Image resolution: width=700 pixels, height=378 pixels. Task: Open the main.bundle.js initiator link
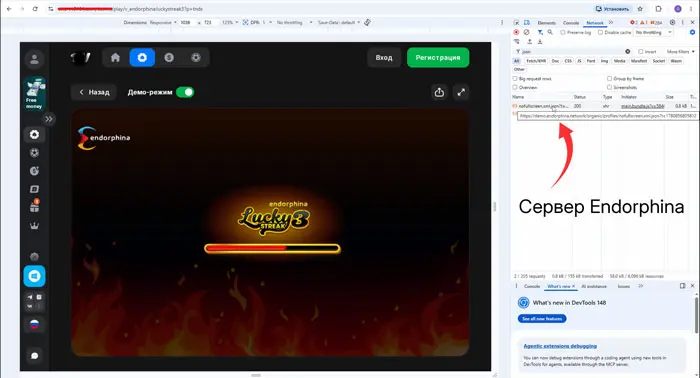tap(642, 106)
